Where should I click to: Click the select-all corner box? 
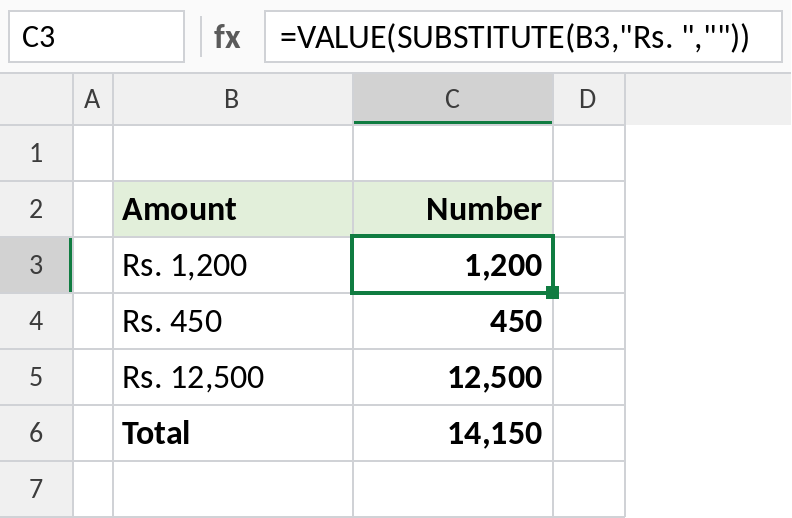[36, 99]
